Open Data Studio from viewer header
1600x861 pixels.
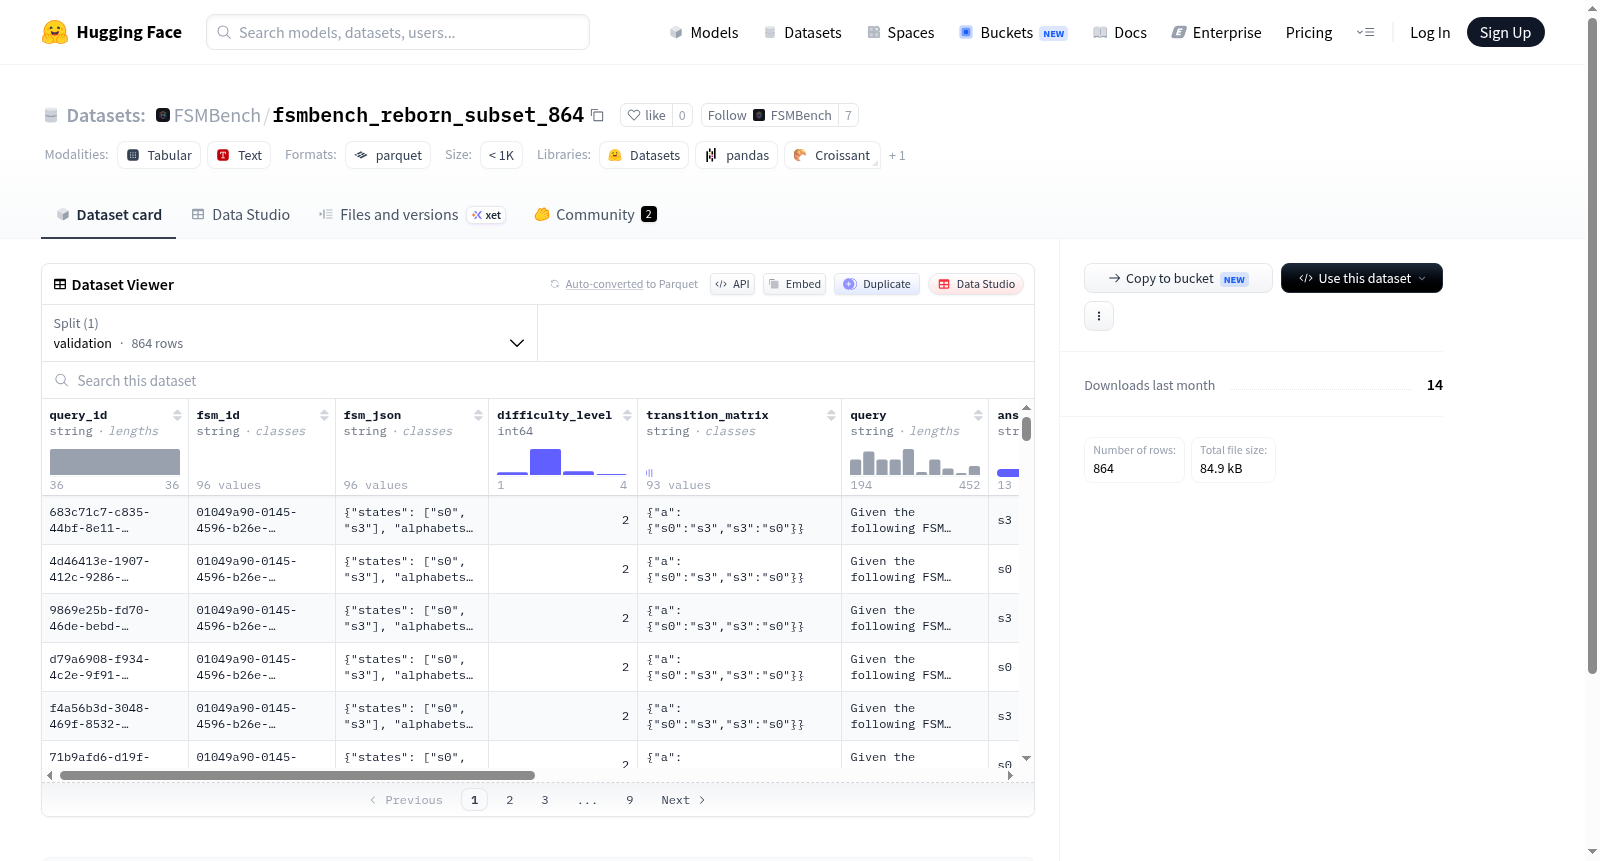click(x=976, y=284)
